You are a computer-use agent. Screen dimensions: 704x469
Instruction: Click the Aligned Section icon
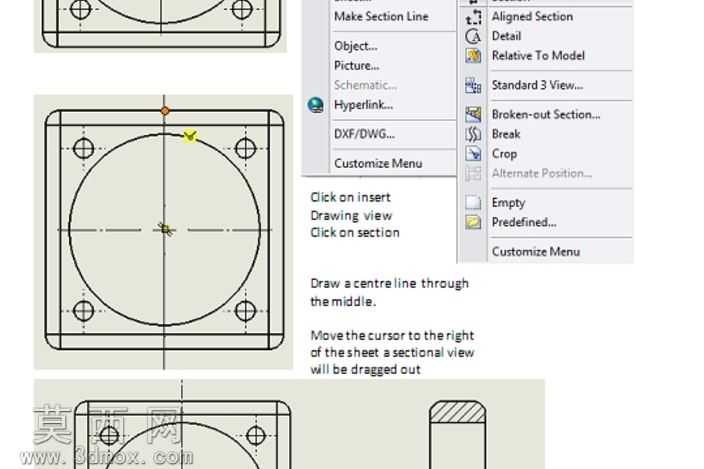473,17
